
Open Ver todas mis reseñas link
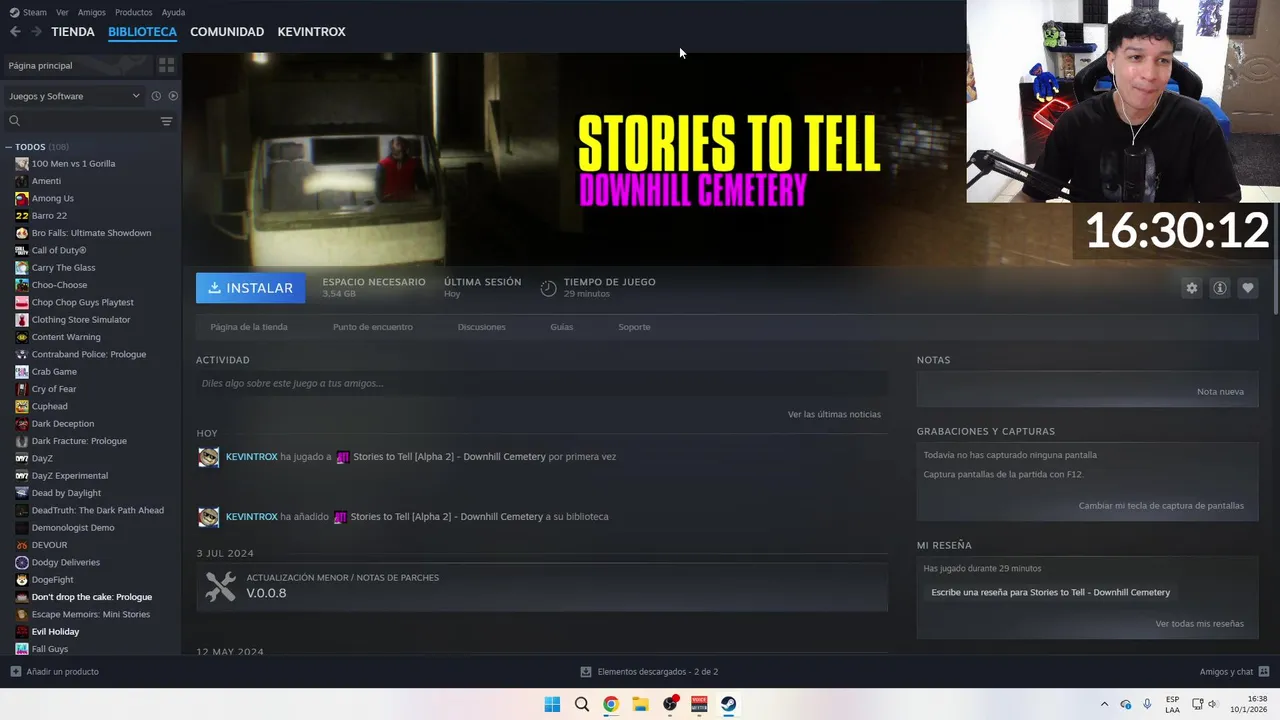(x=1199, y=624)
